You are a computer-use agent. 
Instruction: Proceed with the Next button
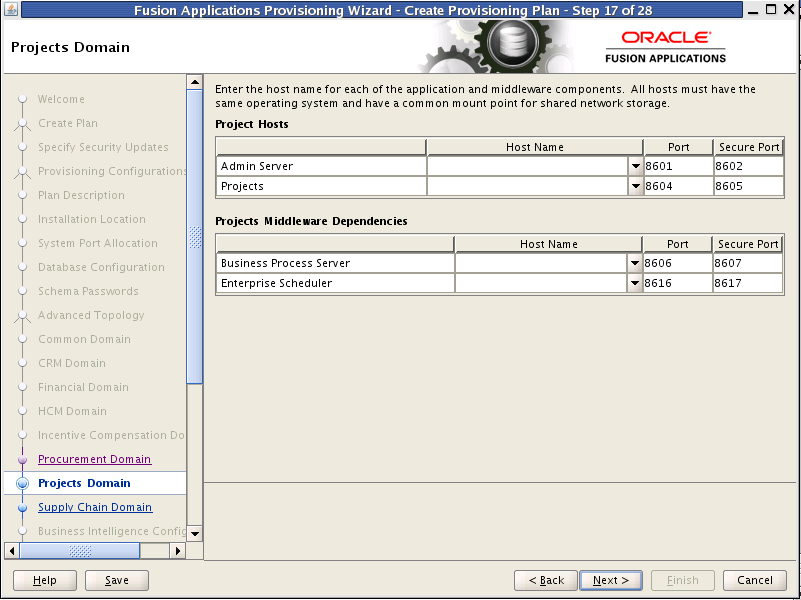pos(611,580)
